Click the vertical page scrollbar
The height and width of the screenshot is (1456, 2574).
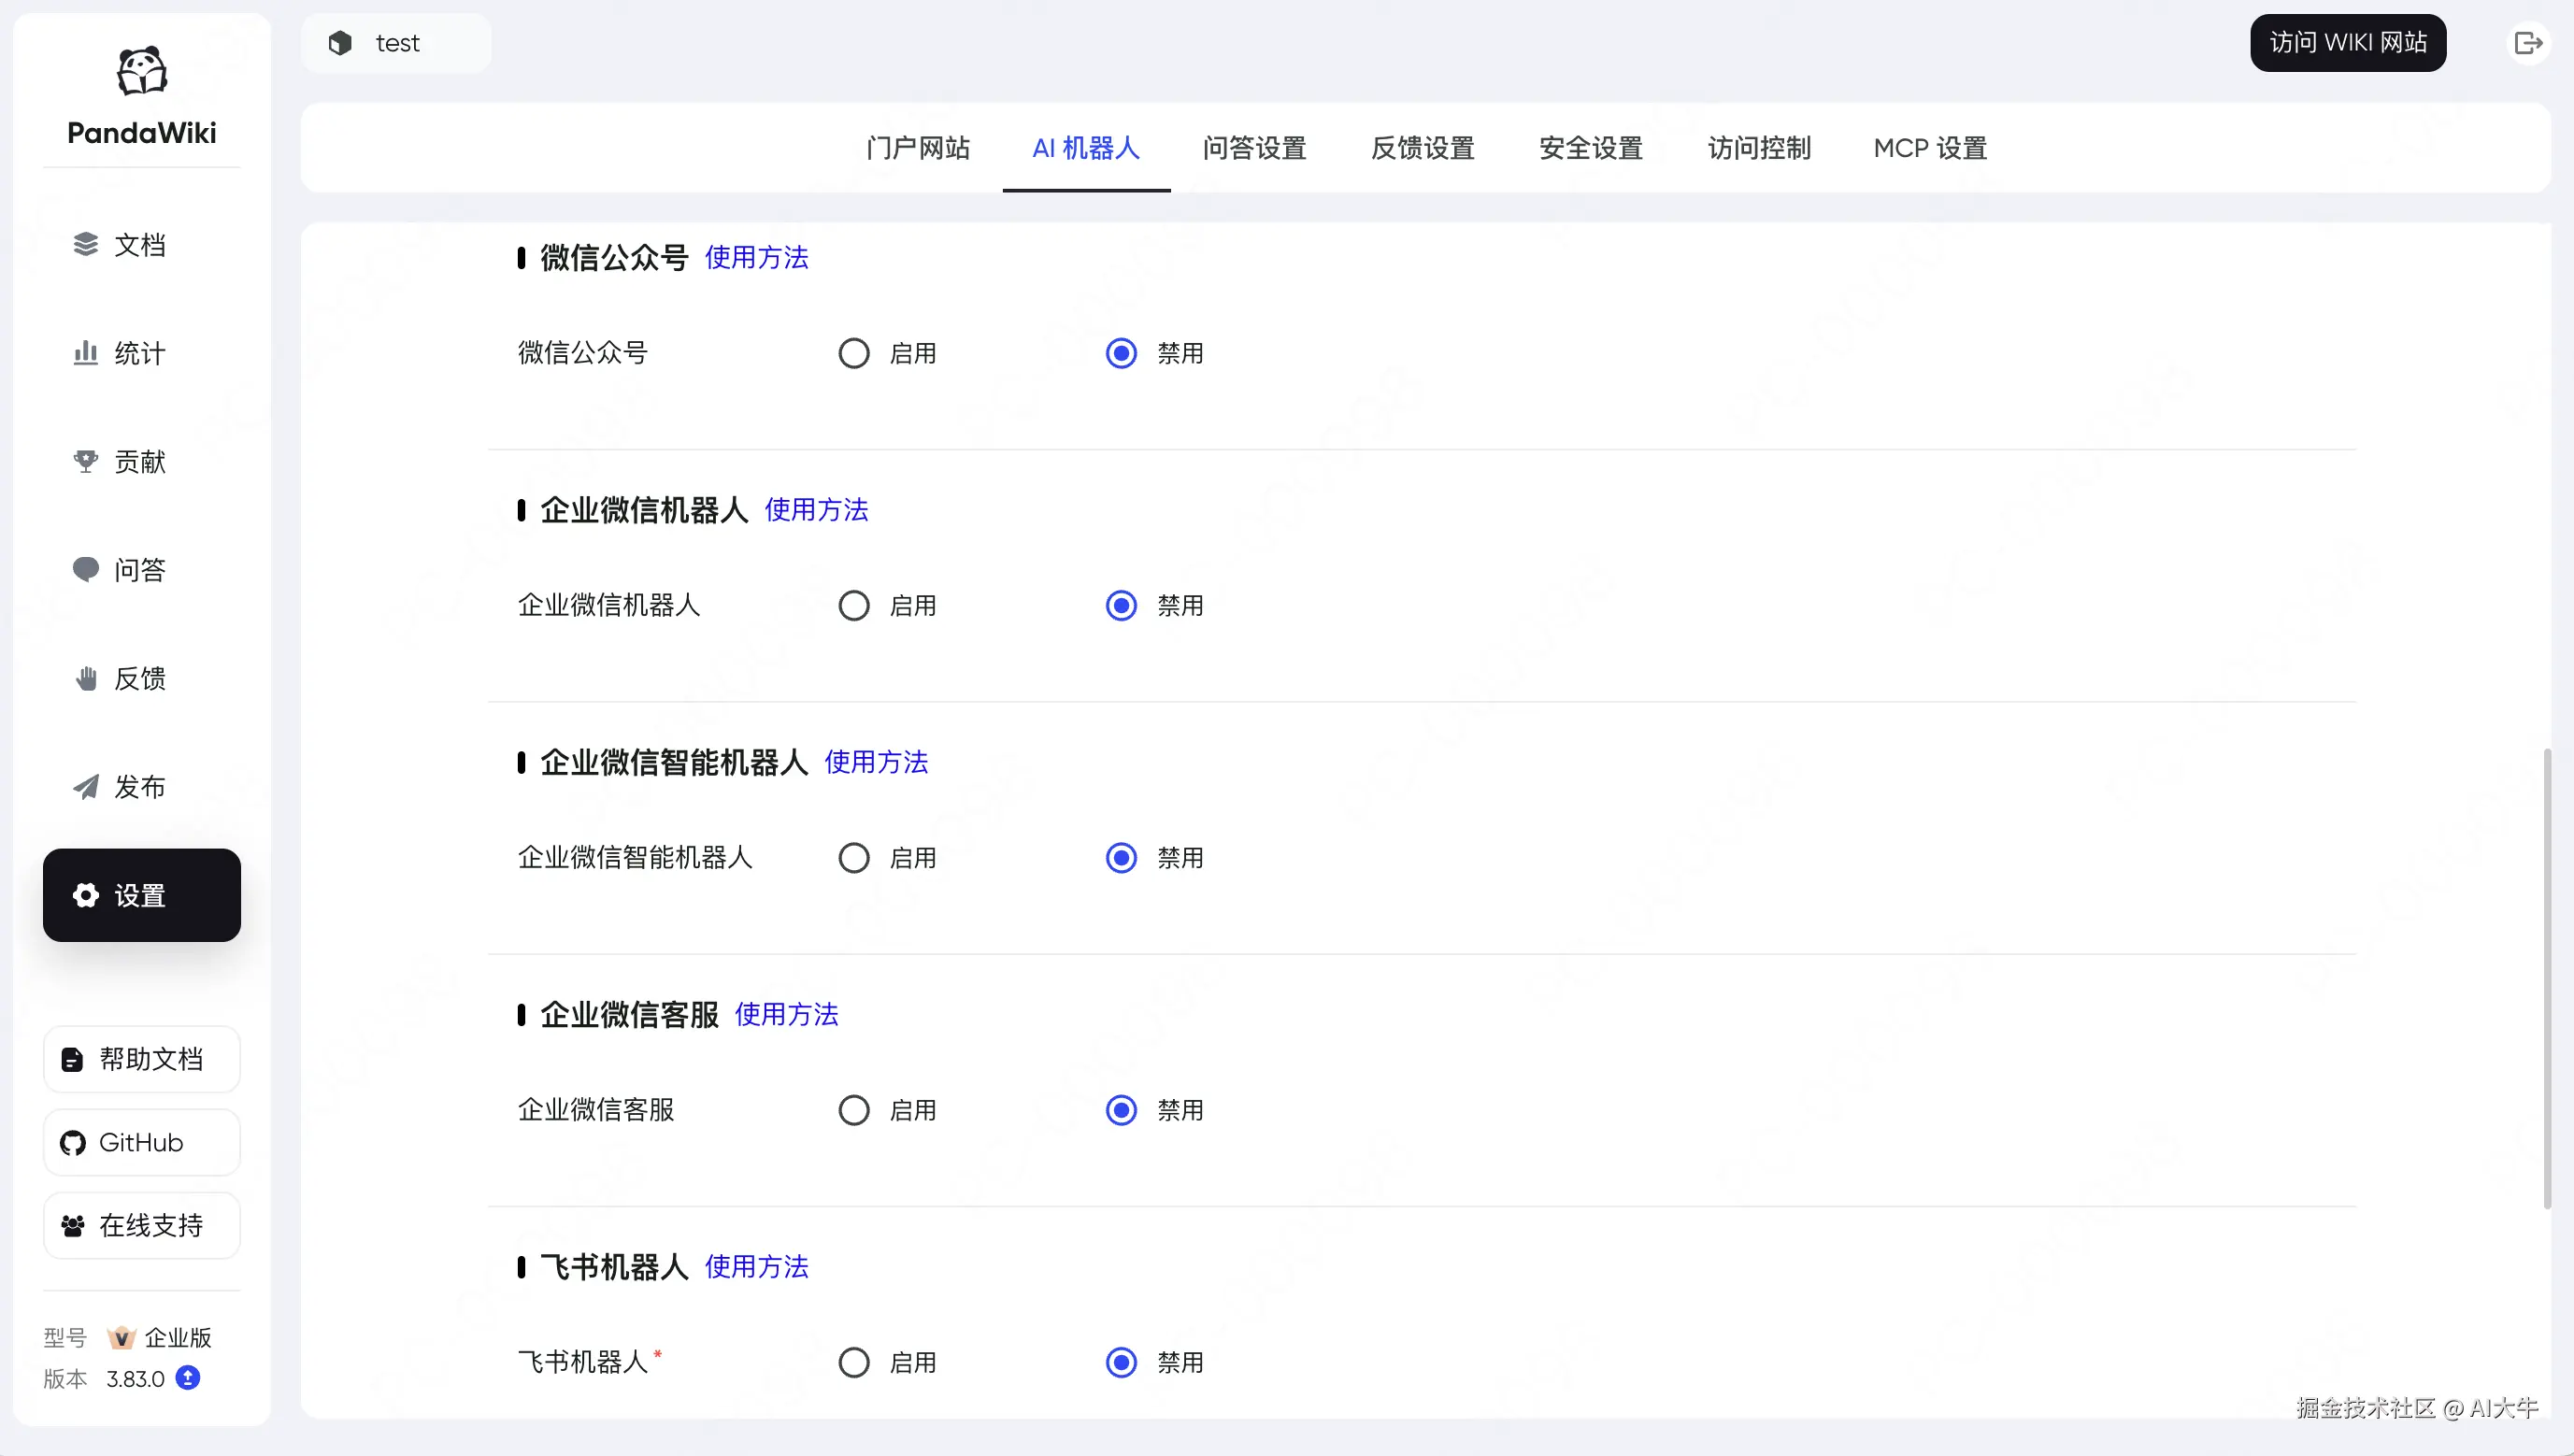coord(2547,980)
